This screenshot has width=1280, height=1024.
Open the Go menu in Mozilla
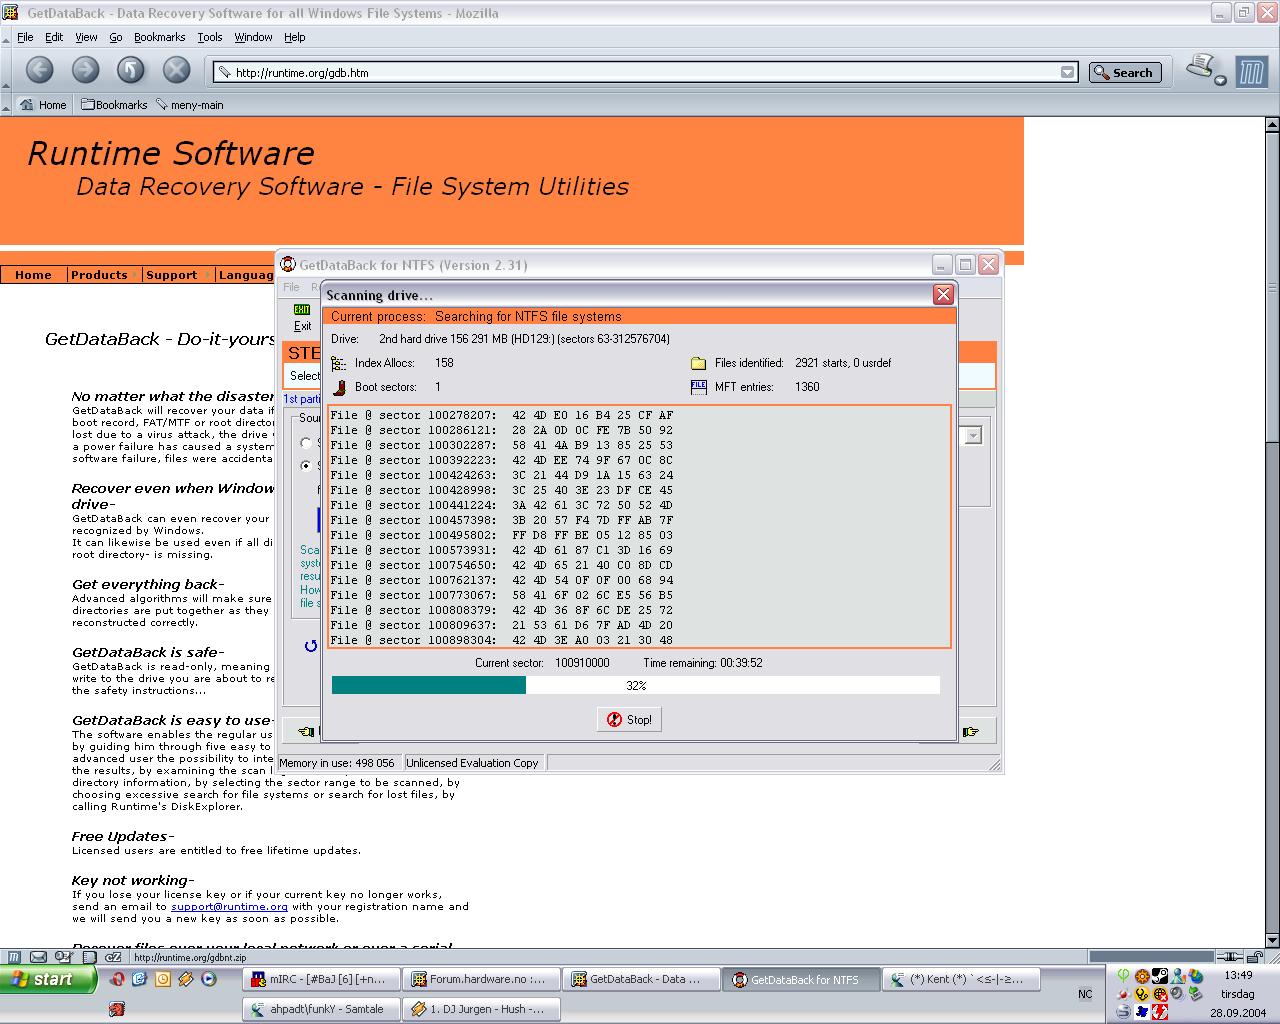click(116, 37)
